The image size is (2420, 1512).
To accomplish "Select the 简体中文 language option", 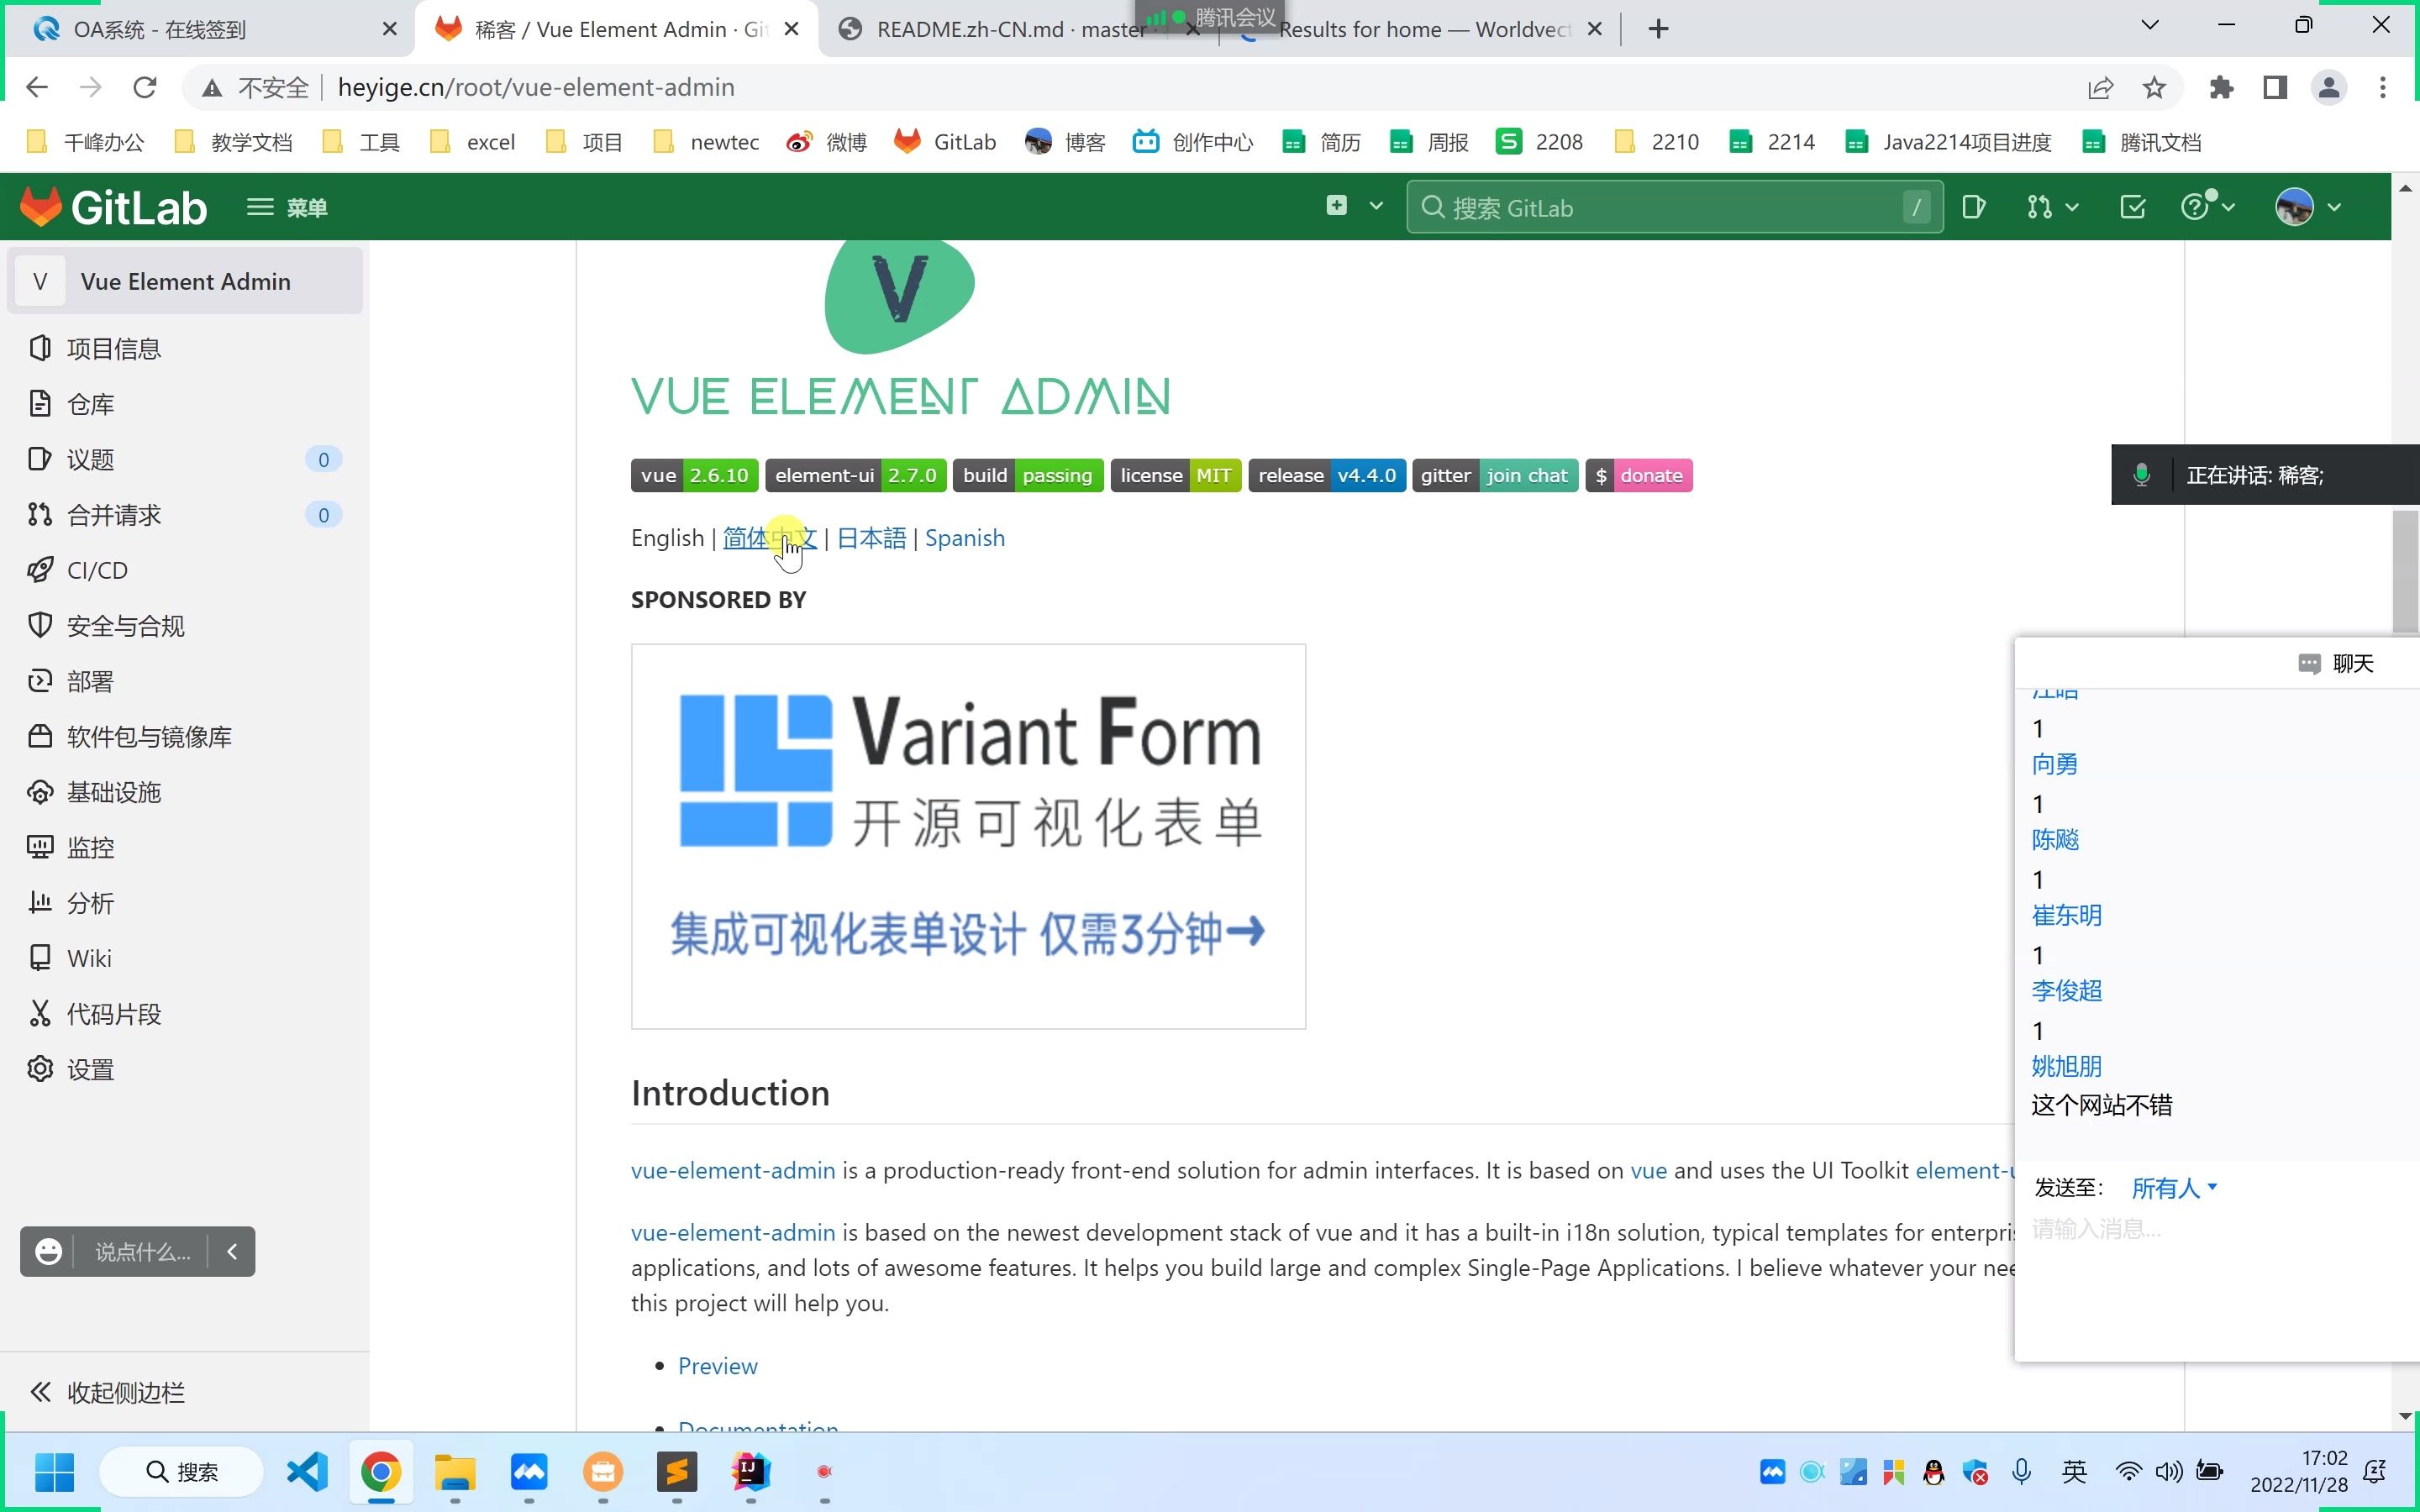I will [x=770, y=537].
